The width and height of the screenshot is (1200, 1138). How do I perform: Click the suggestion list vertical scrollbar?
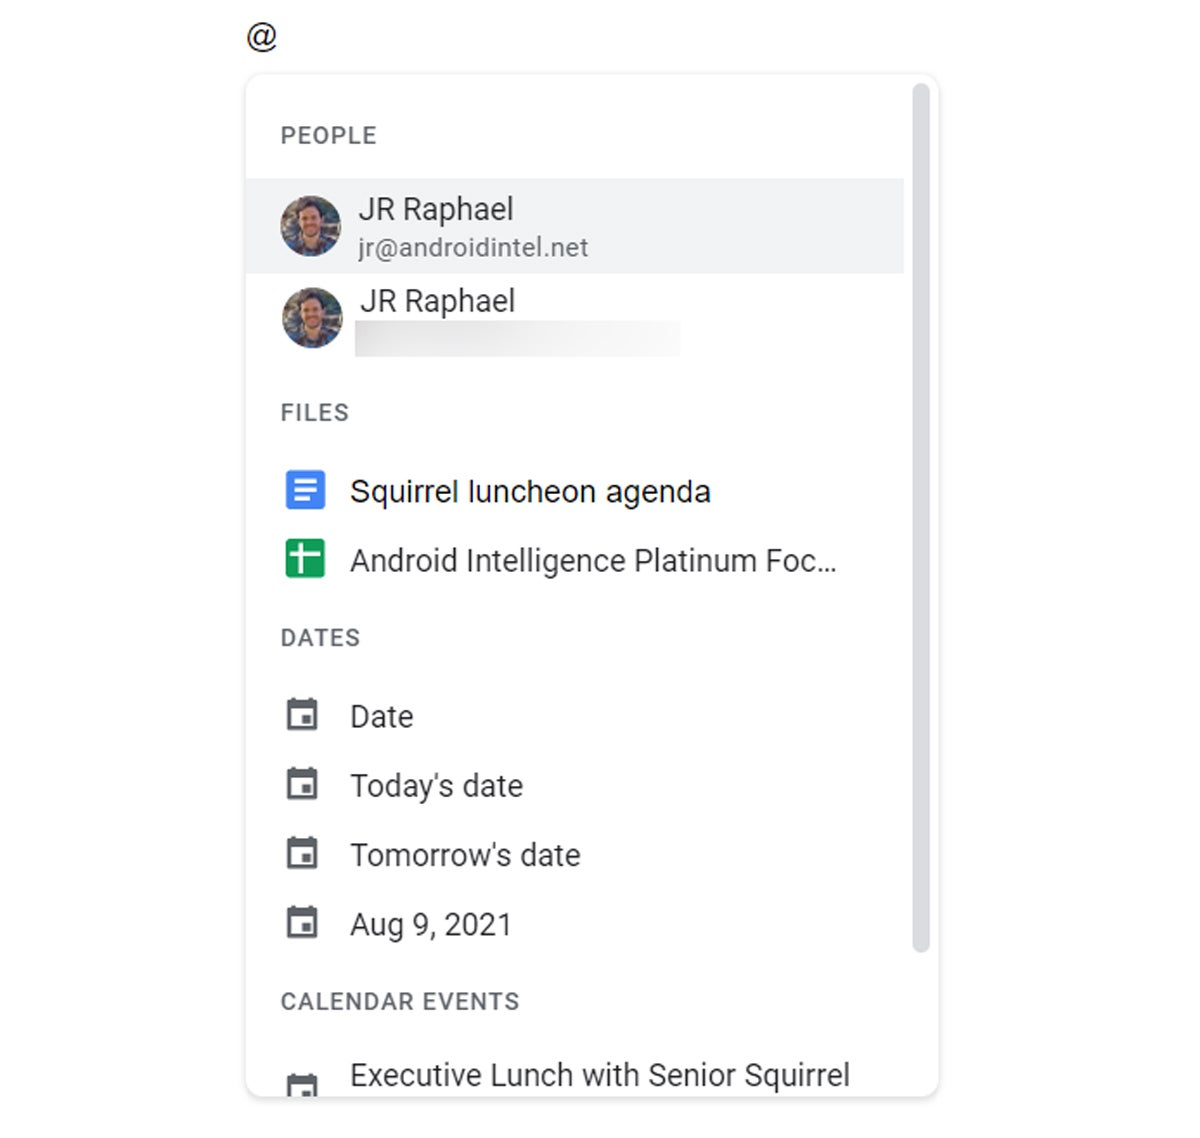tap(921, 517)
